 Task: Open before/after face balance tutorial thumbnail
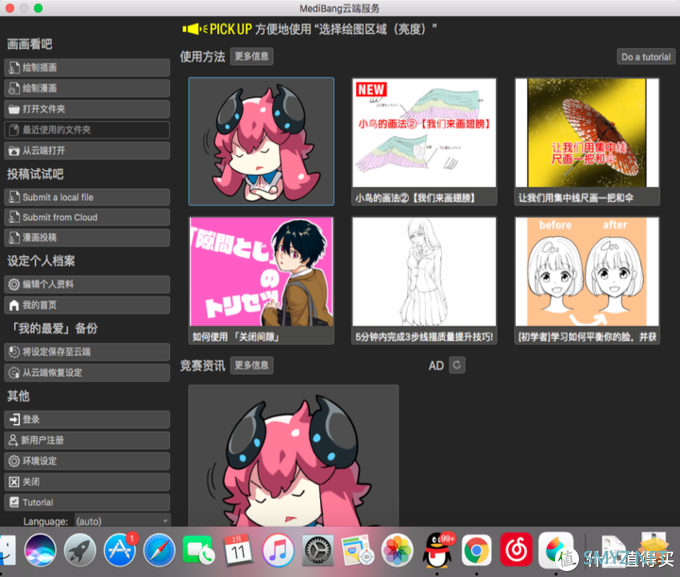tap(587, 281)
